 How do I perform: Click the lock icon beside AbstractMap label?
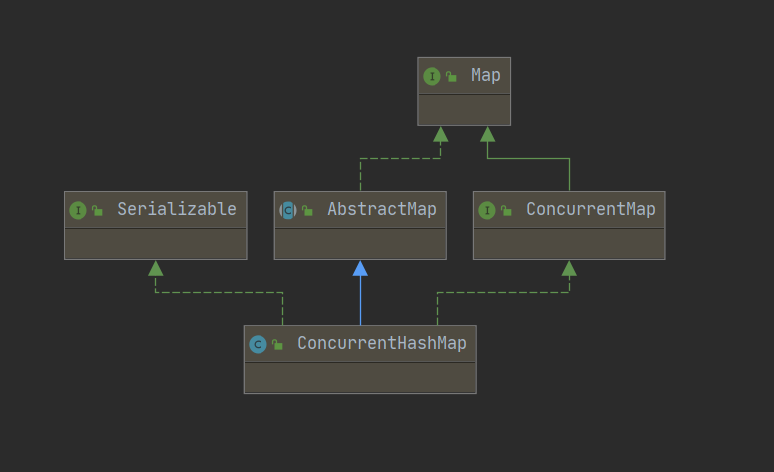tap(307, 210)
